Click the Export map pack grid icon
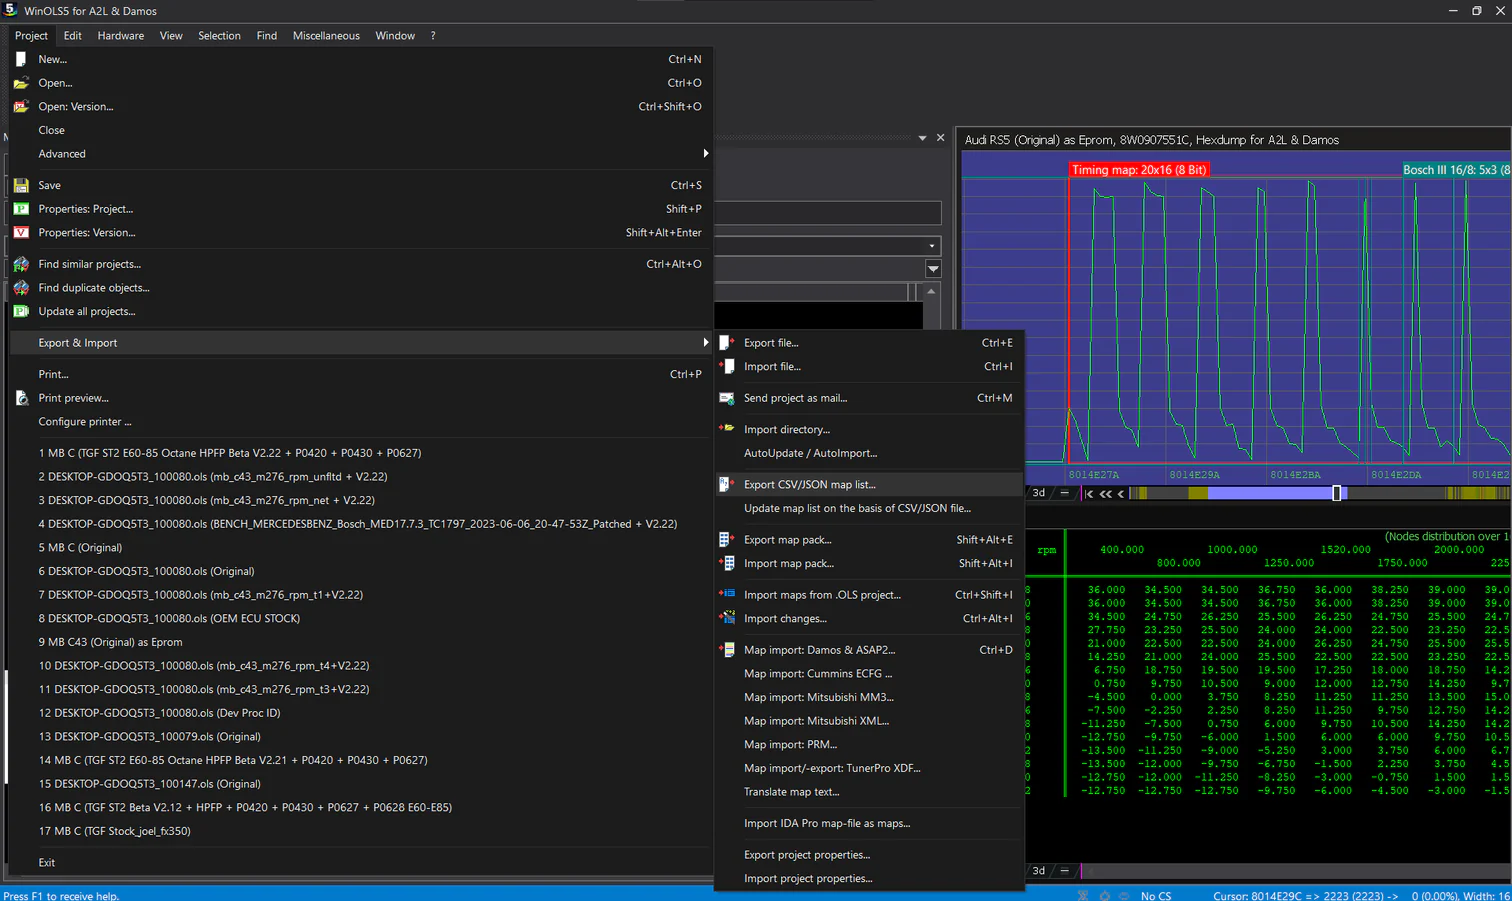 [727, 540]
